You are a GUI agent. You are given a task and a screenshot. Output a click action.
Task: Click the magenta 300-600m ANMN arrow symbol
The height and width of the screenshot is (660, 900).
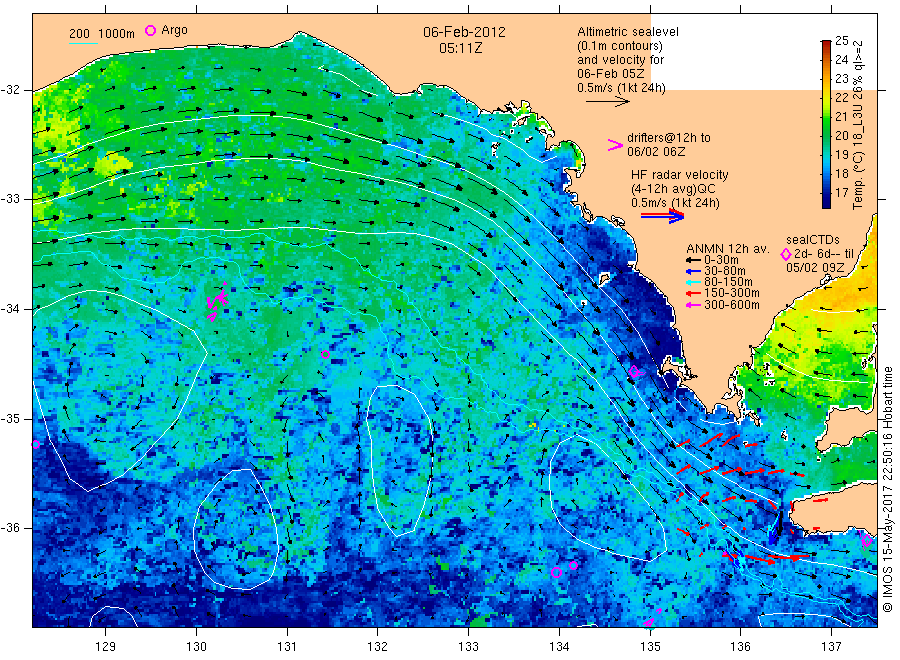[x=693, y=305]
